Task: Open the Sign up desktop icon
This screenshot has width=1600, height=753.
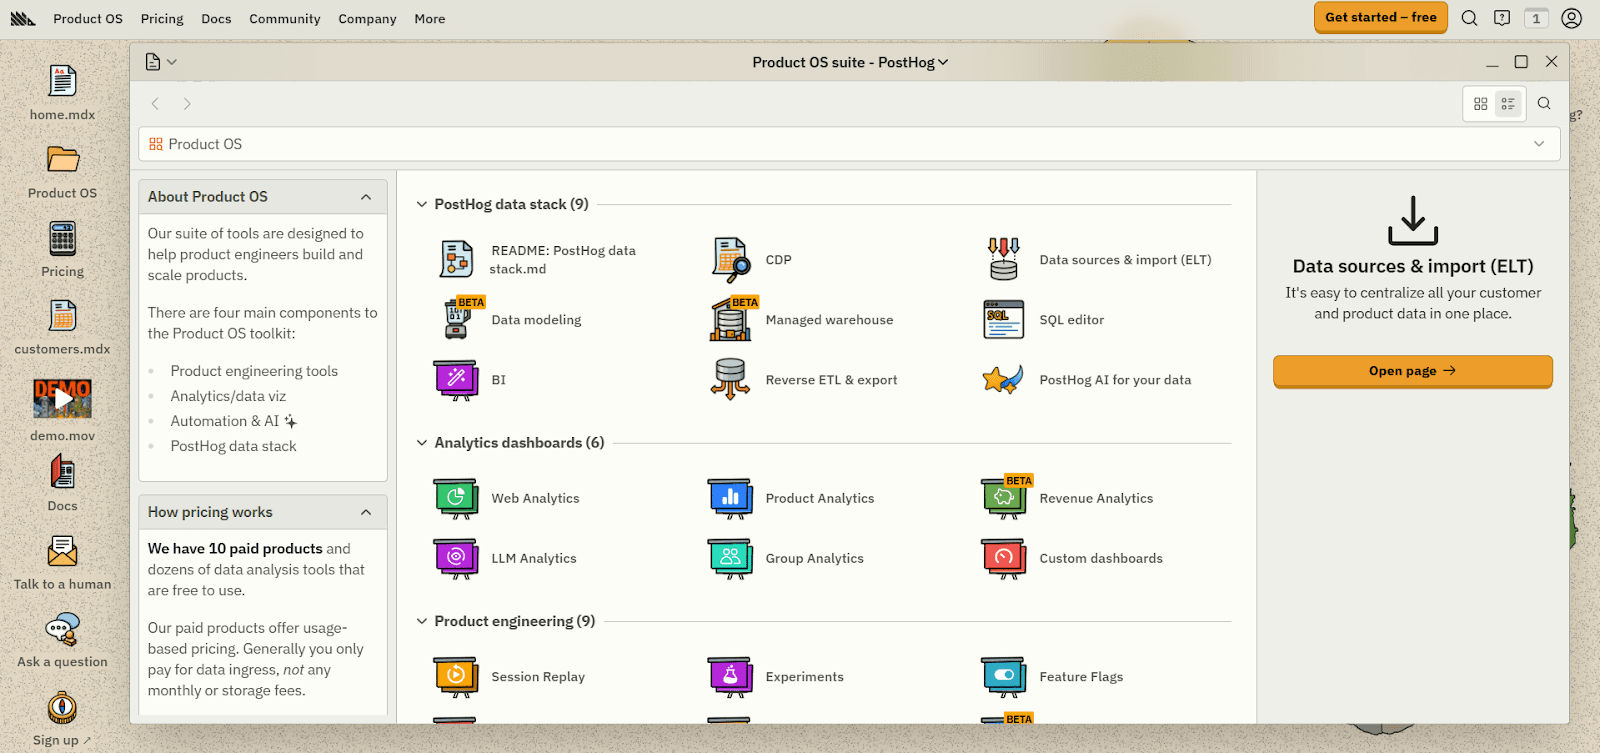Action: pyautogui.click(x=62, y=708)
